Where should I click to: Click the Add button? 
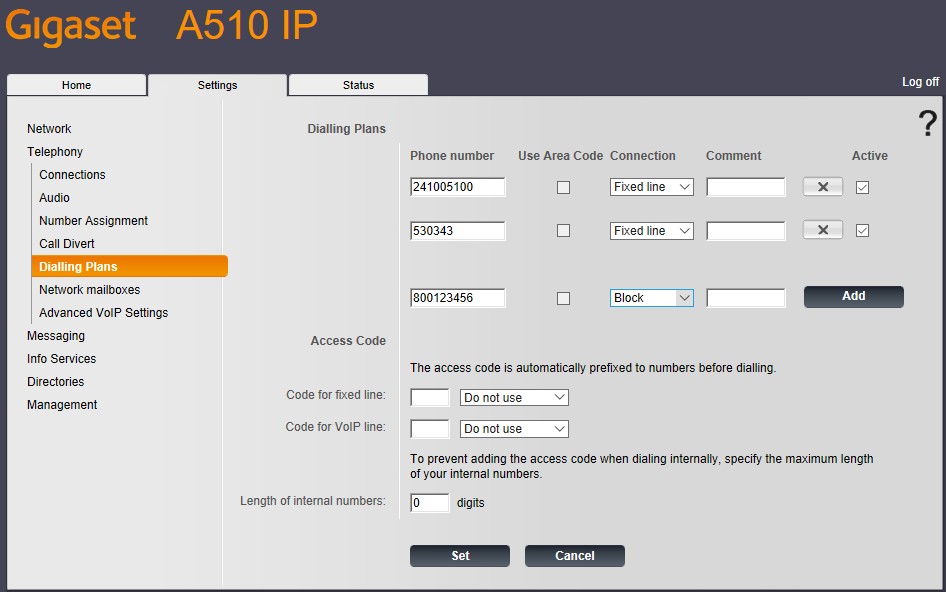[854, 296]
